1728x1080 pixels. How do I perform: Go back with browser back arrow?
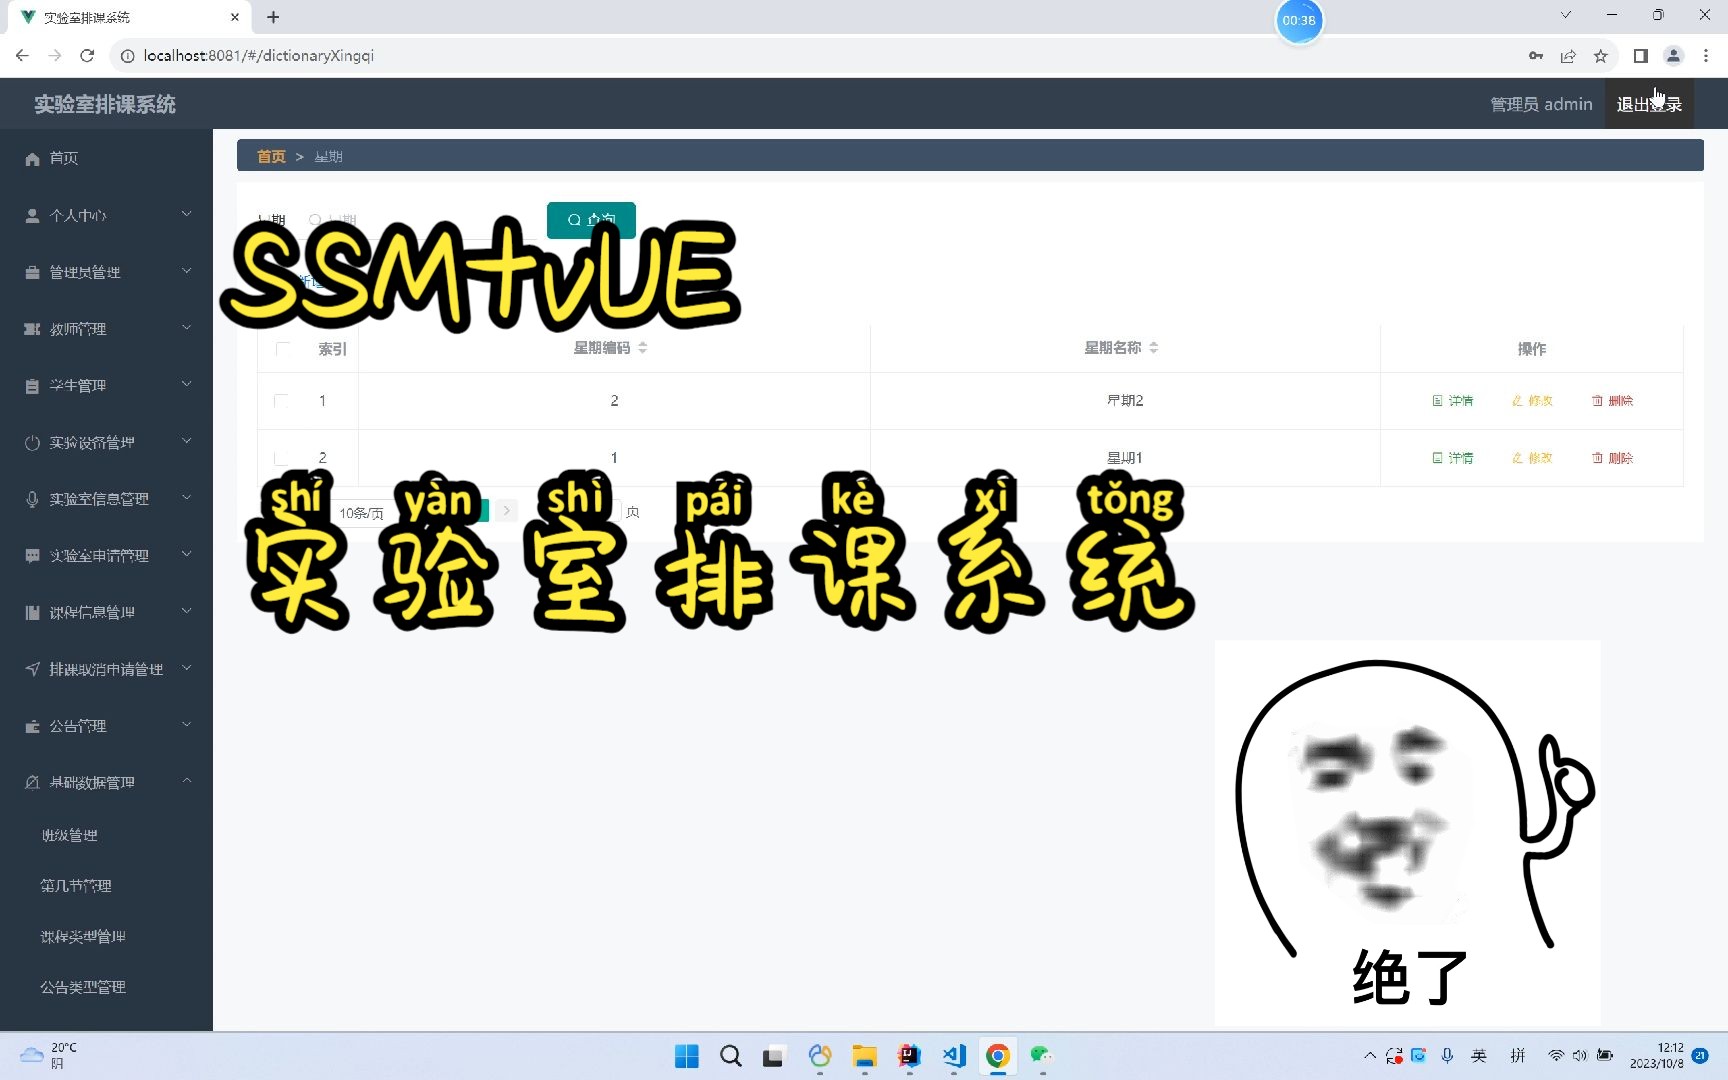coord(22,56)
